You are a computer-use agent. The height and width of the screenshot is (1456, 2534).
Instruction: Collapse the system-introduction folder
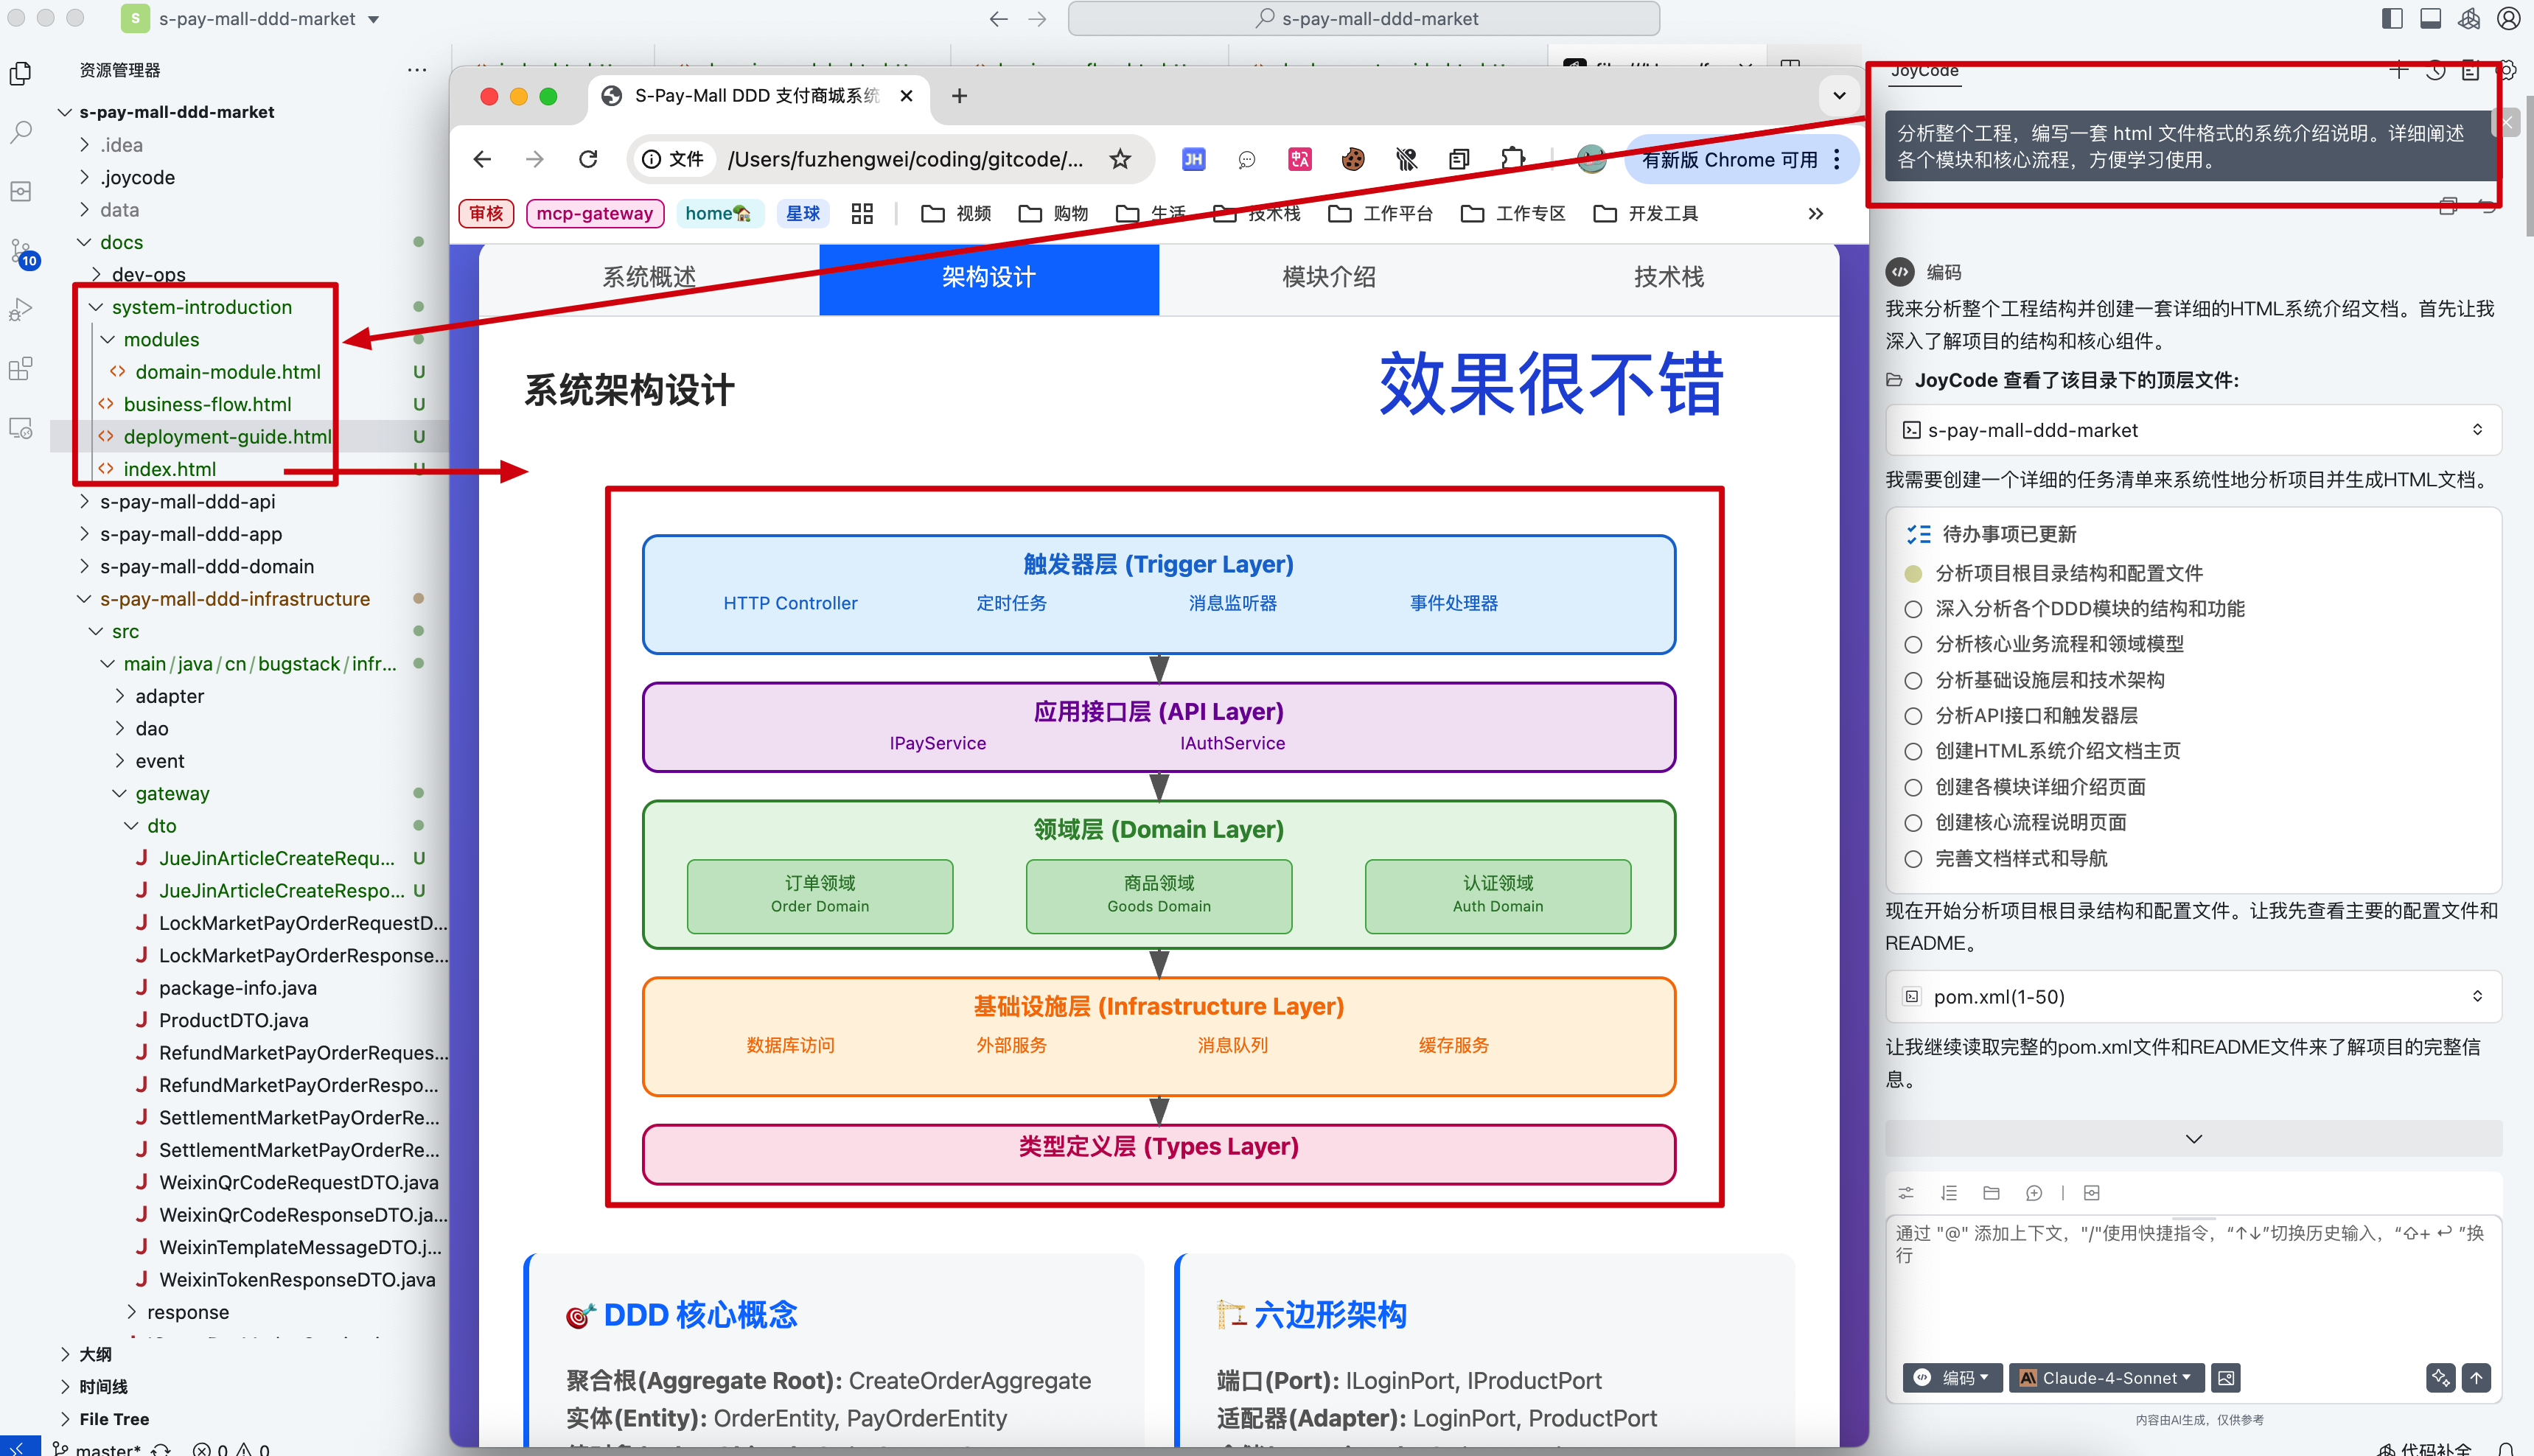tap(201, 307)
